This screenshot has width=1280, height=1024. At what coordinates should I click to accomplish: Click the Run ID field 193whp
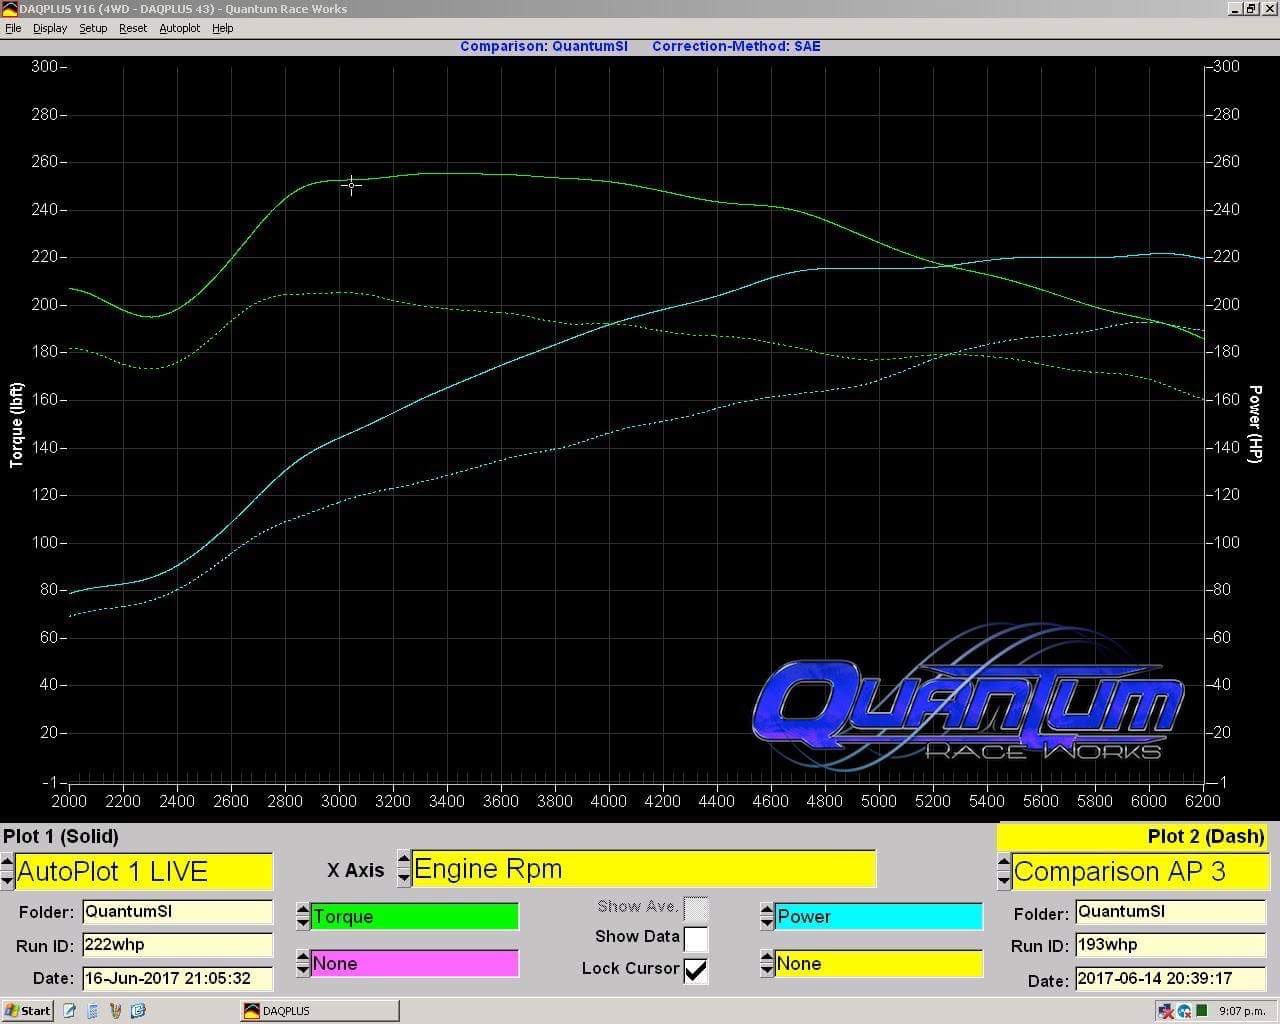(1171, 944)
